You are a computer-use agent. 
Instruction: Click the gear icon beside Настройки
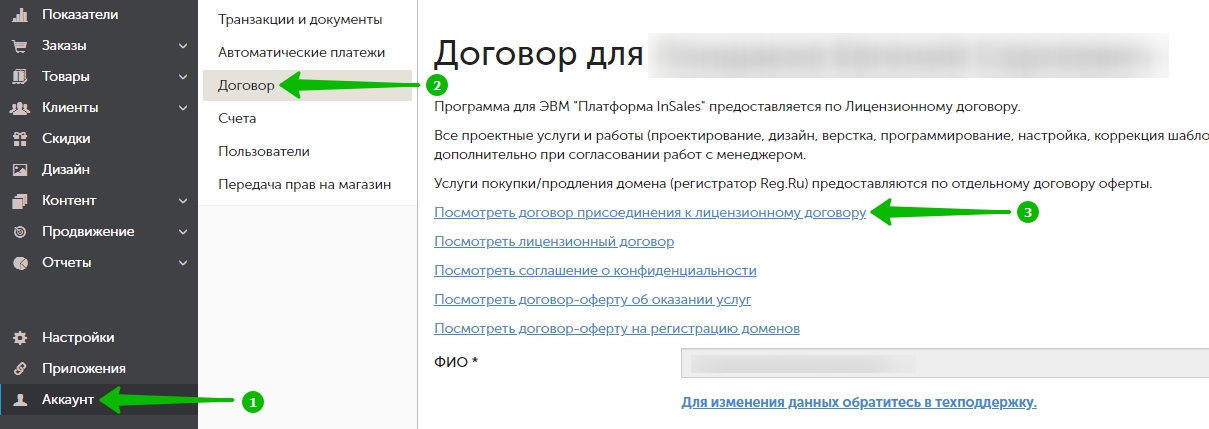(19, 338)
